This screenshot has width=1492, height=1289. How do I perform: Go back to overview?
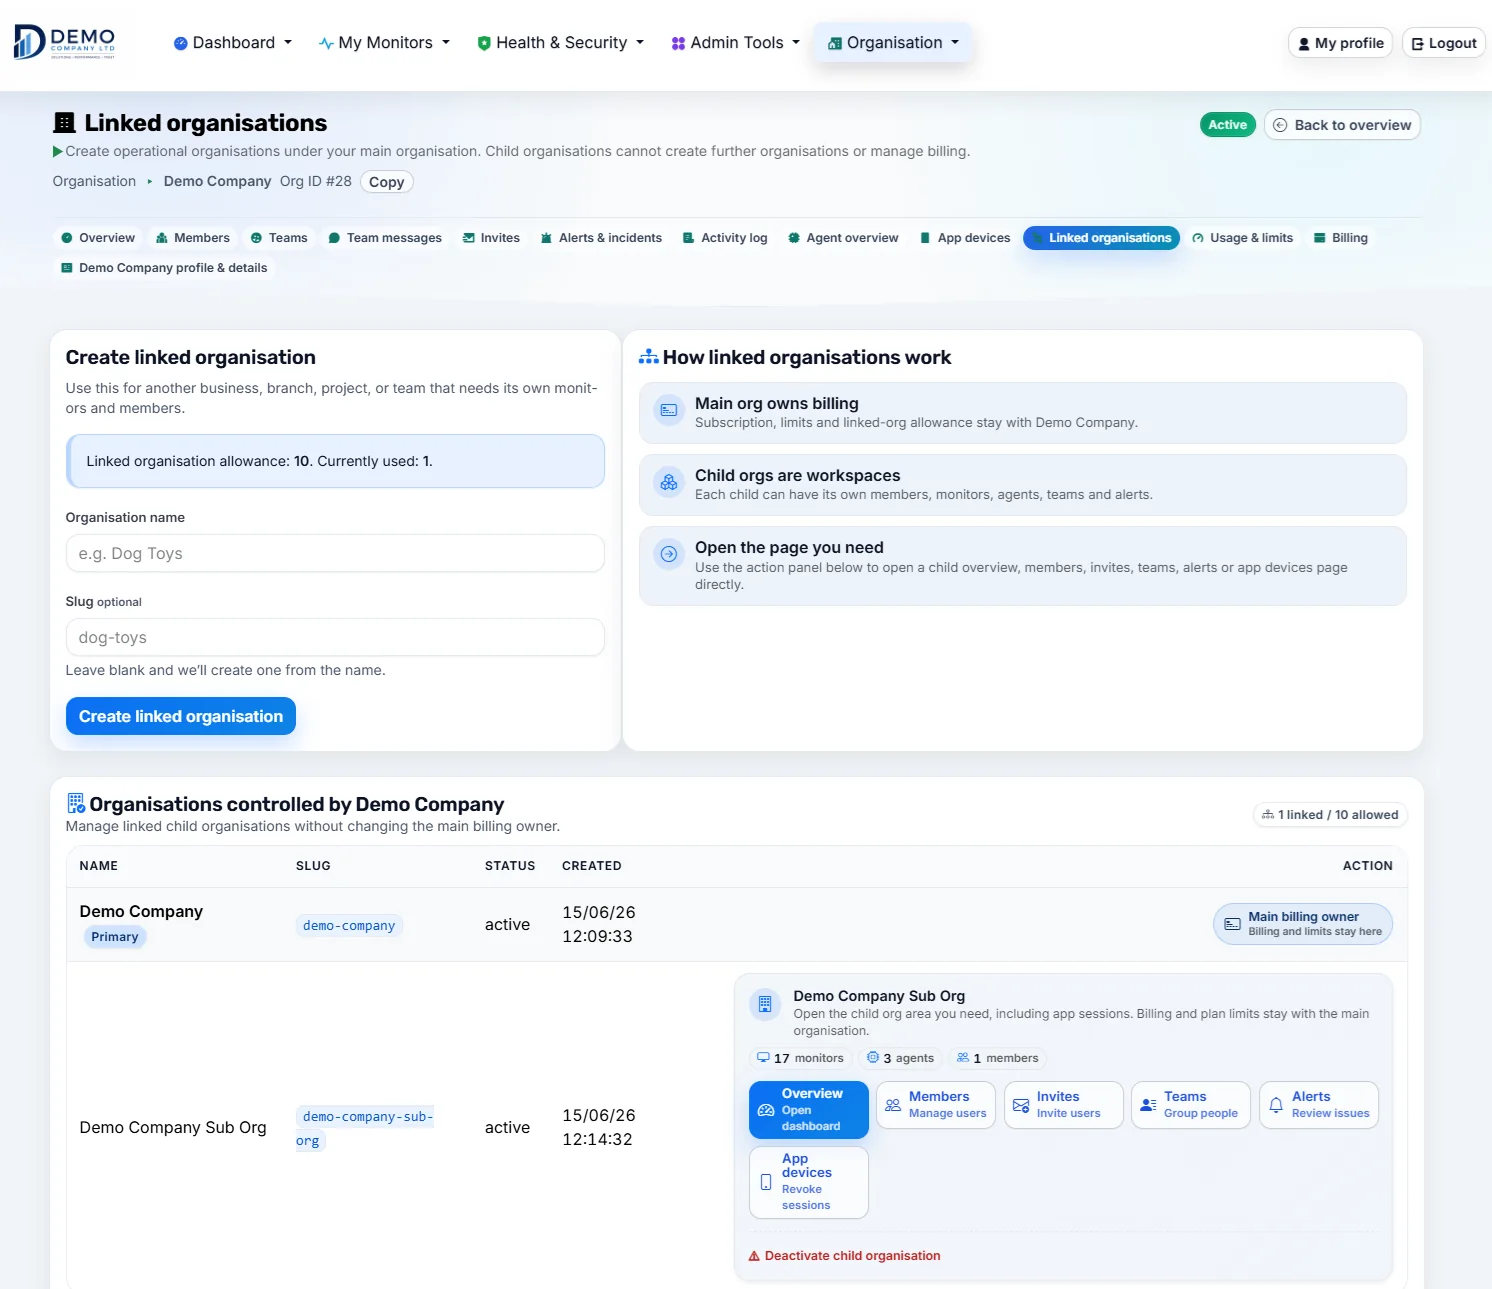tap(1342, 125)
